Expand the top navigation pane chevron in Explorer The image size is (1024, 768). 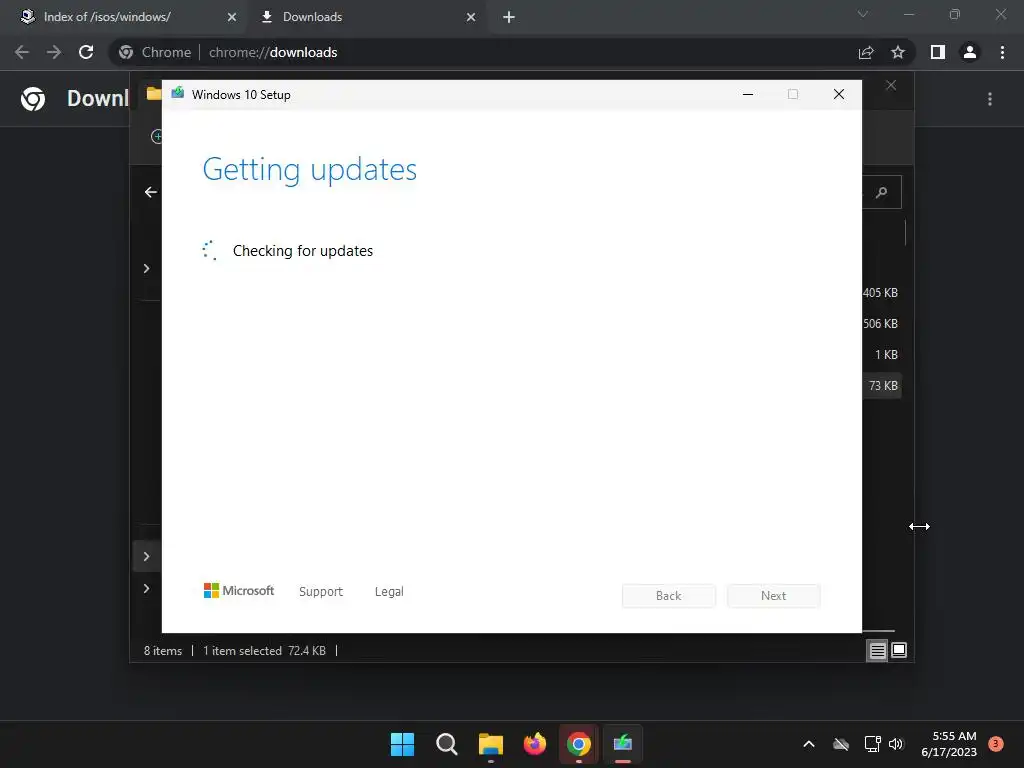(146, 269)
